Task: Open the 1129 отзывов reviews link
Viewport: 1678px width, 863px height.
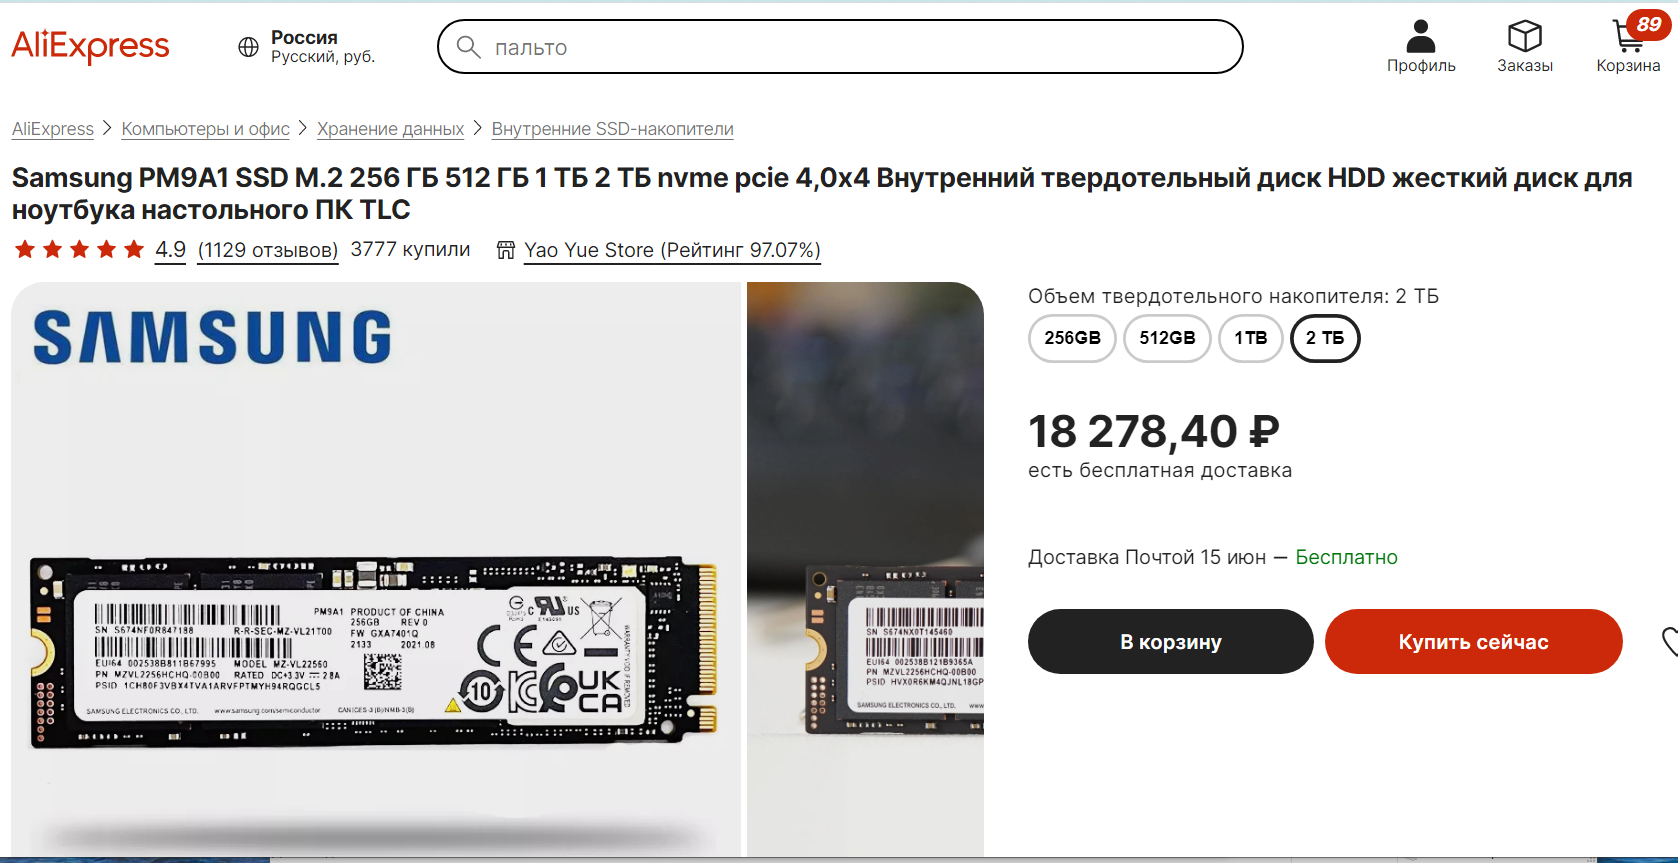Action: [x=268, y=250]
